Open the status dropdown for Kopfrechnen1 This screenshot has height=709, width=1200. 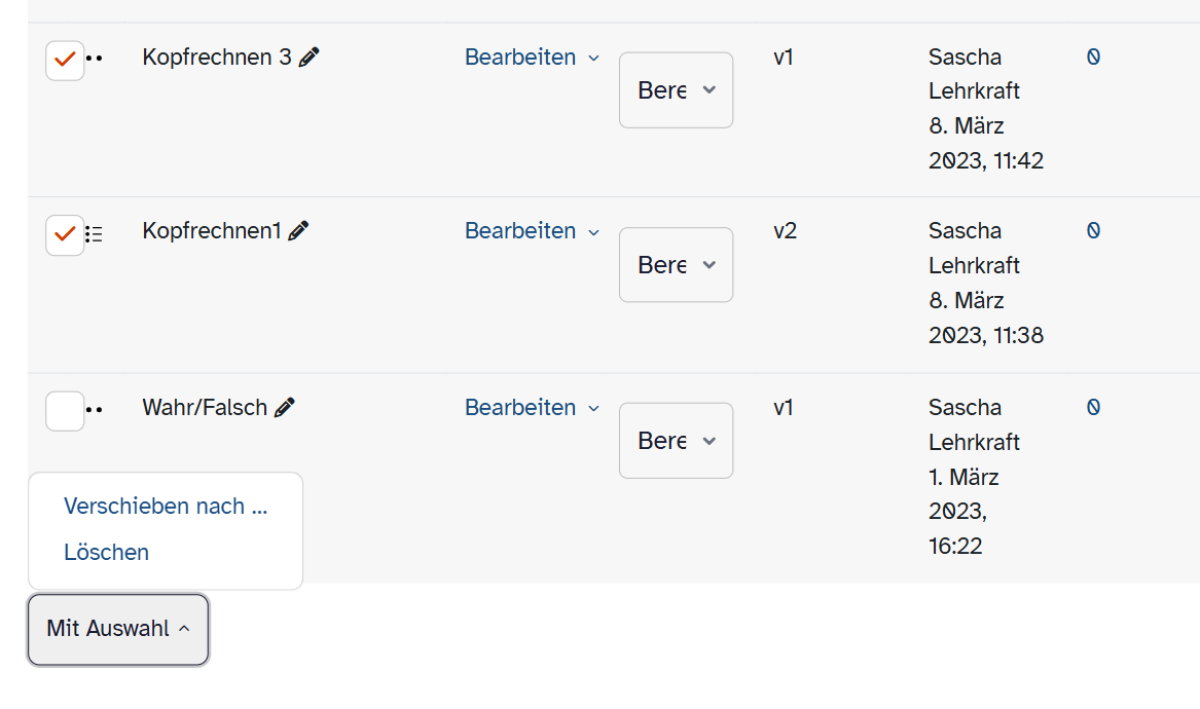click(x=676, y=265)
